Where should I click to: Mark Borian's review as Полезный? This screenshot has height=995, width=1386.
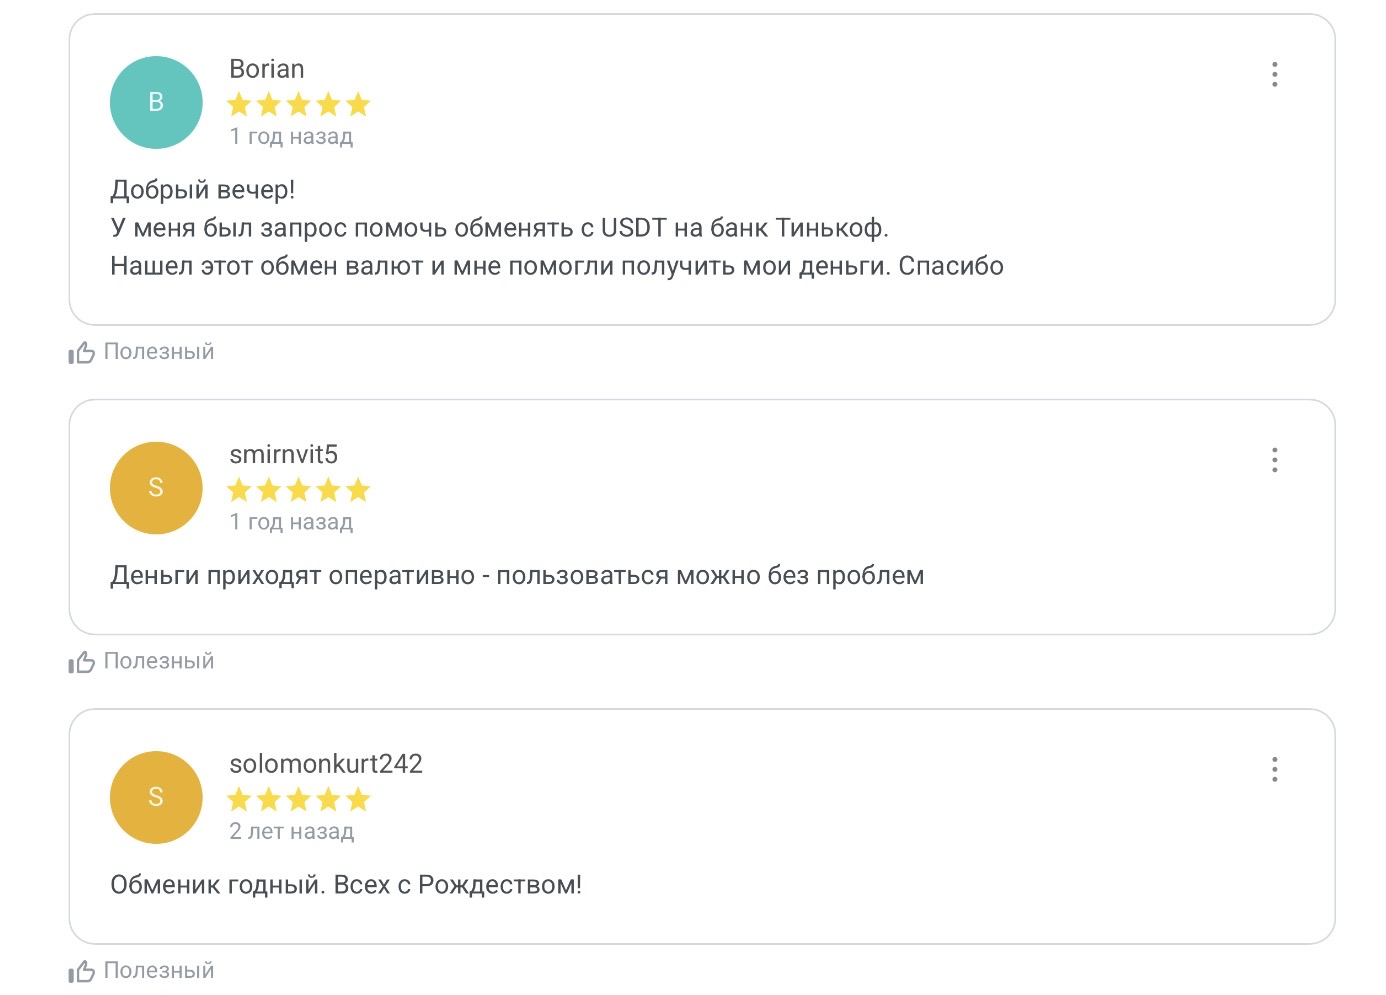[x=159, y=352]
